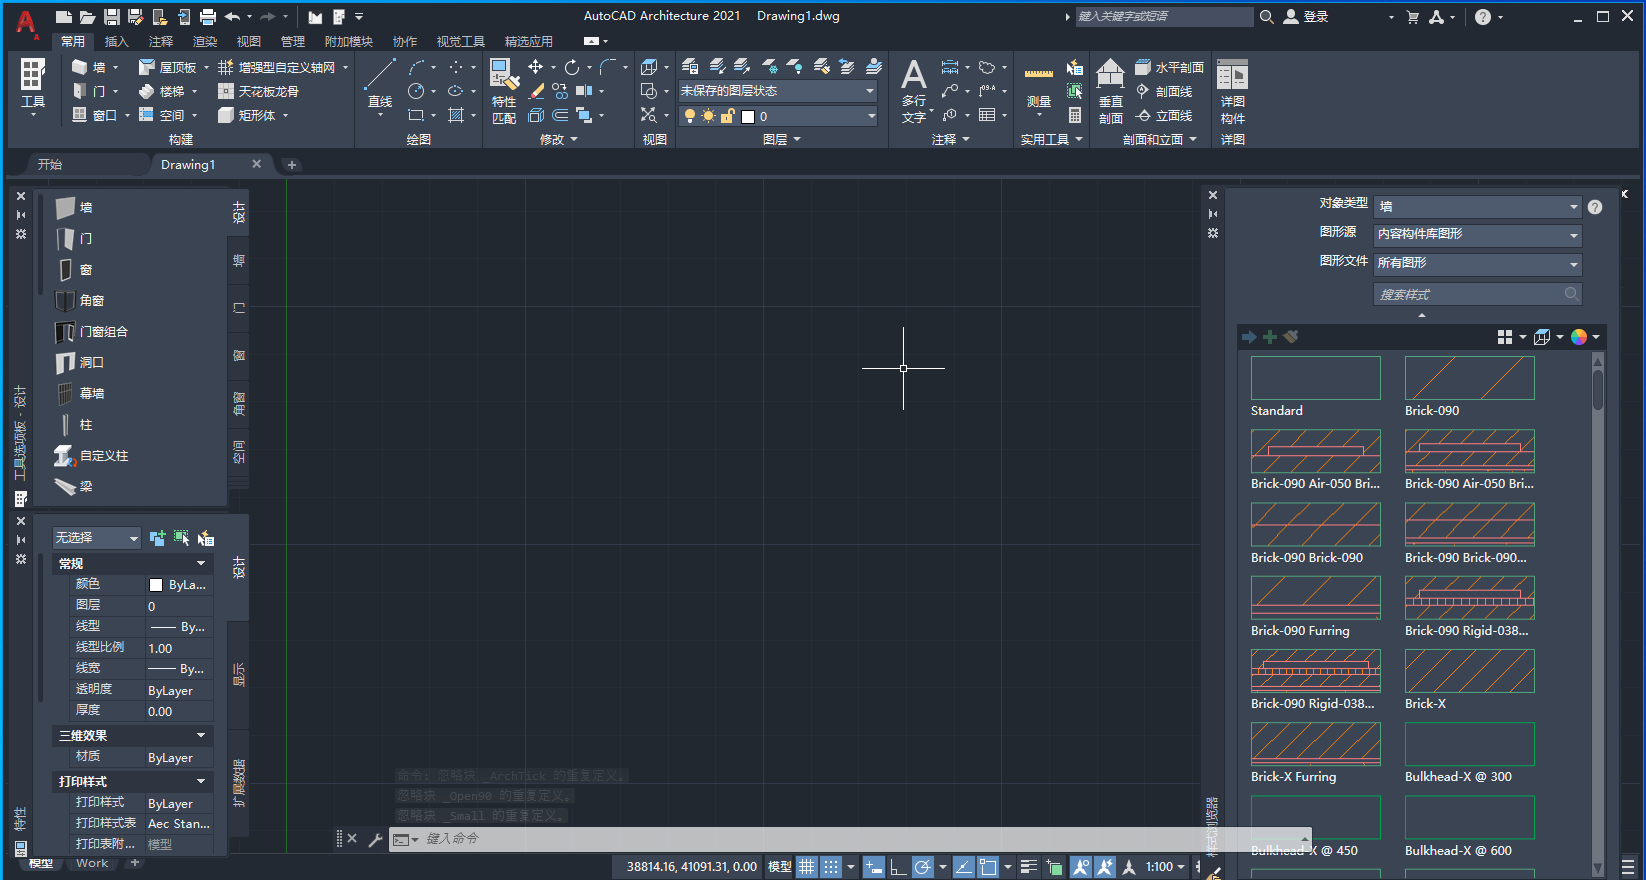The height and width of the screenshot is (880, 1646).
Task: Select the 自定义柱 custom column tool
Action: (103, 456)
